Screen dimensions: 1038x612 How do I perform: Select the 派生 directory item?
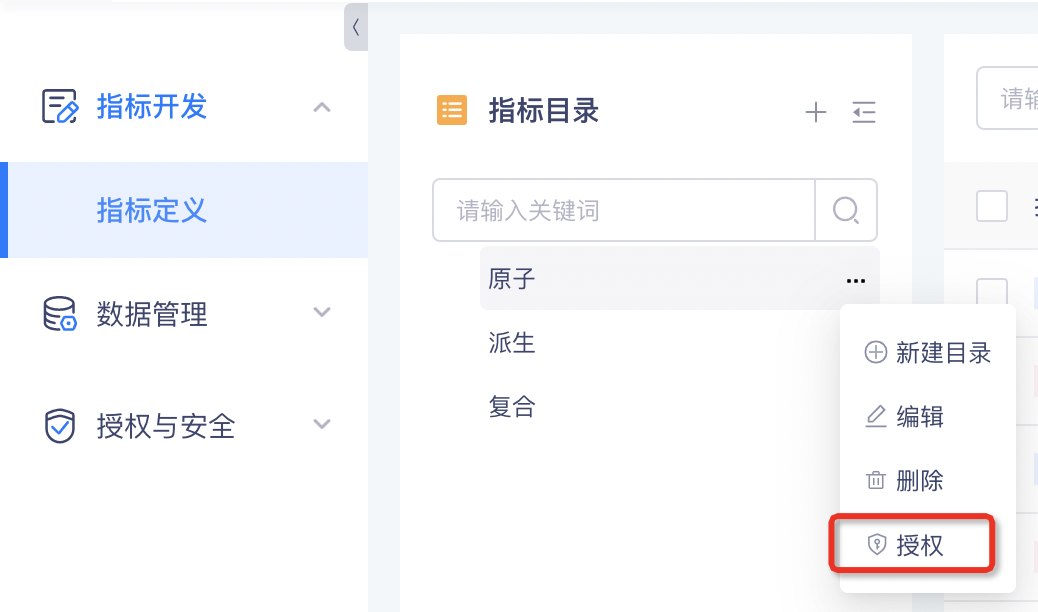[513, 343]
